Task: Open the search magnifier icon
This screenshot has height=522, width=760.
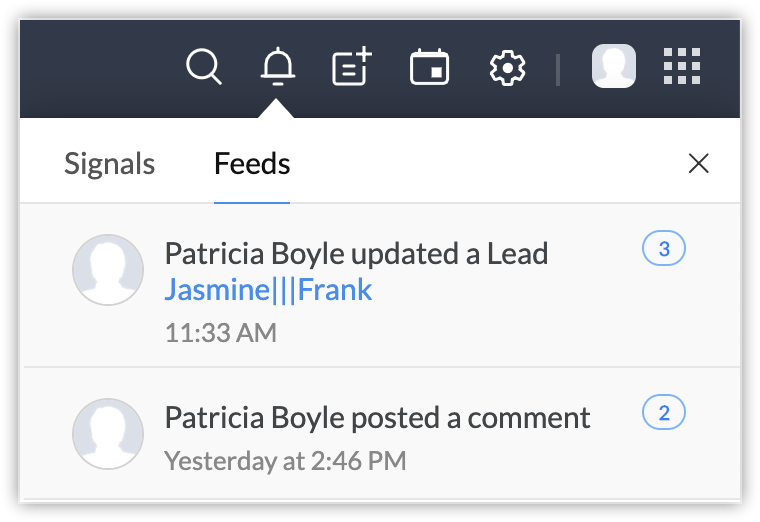Action: [x=204, y=68]
